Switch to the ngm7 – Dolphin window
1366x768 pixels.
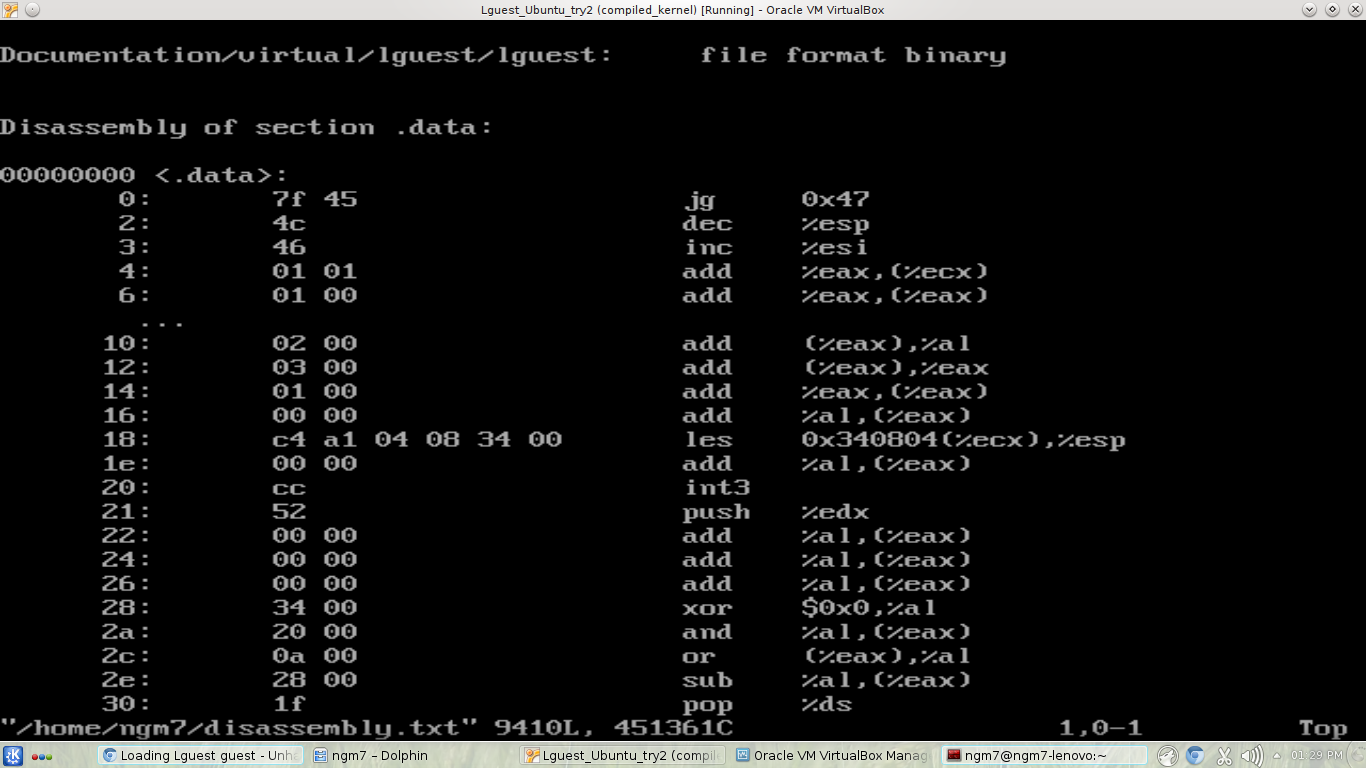pos(370,756)
